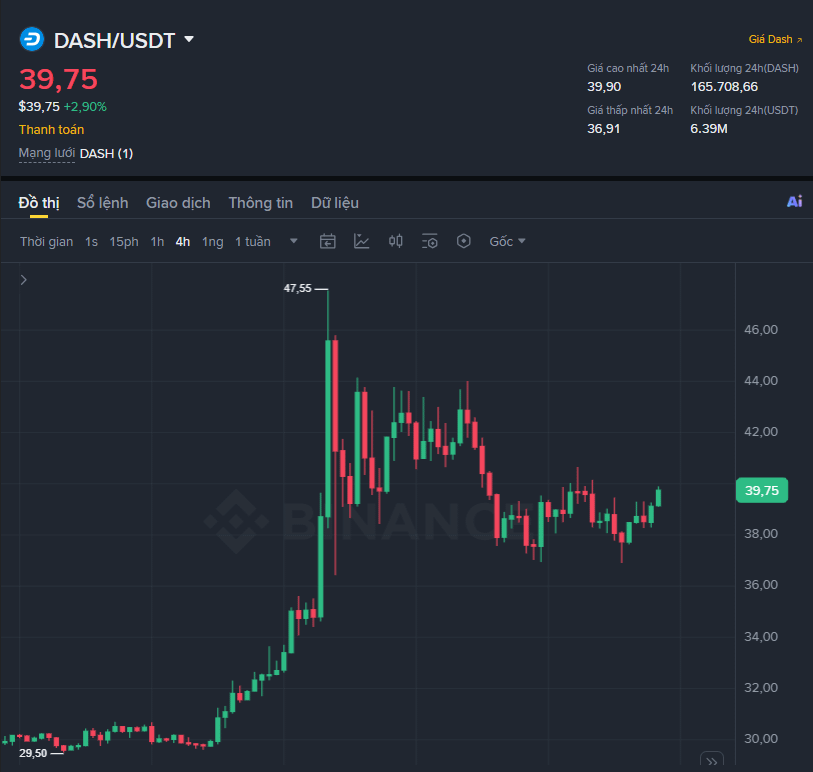Open the Ai assistant icon
813x772 pixels.
[794, 202]
